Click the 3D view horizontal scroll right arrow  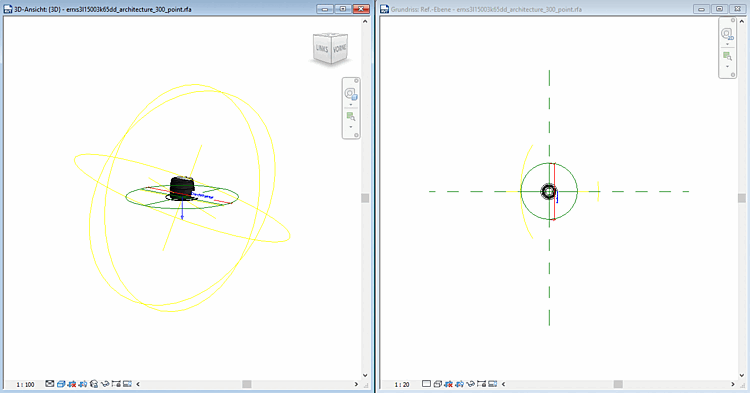point(356,384)
